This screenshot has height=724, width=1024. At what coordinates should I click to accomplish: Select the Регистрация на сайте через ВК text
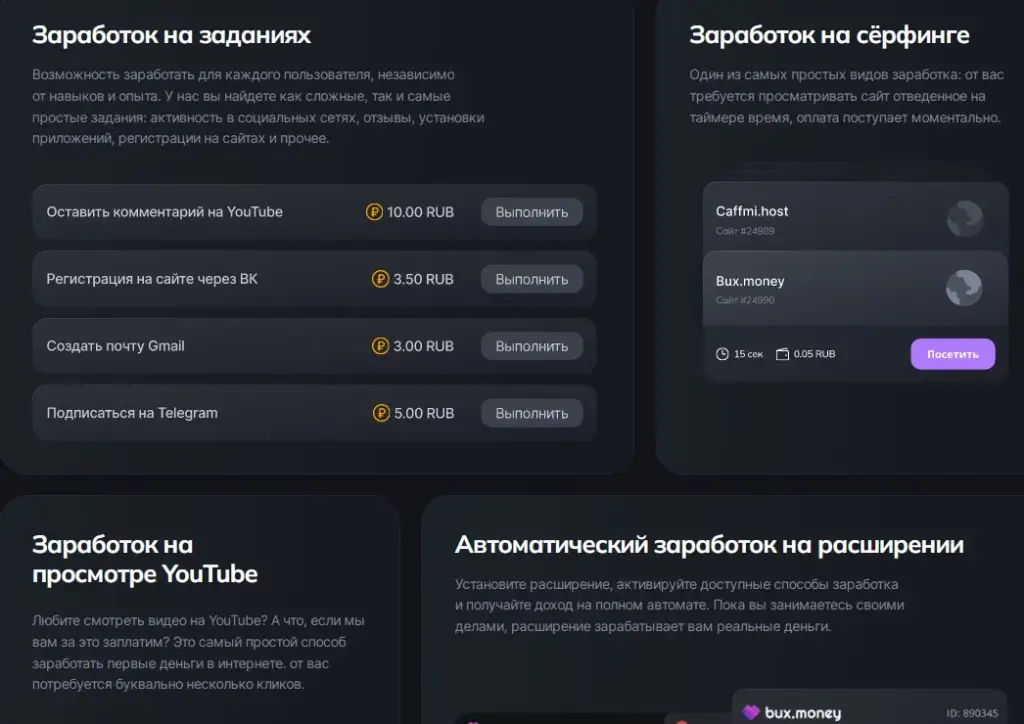[x=152, y=279]
